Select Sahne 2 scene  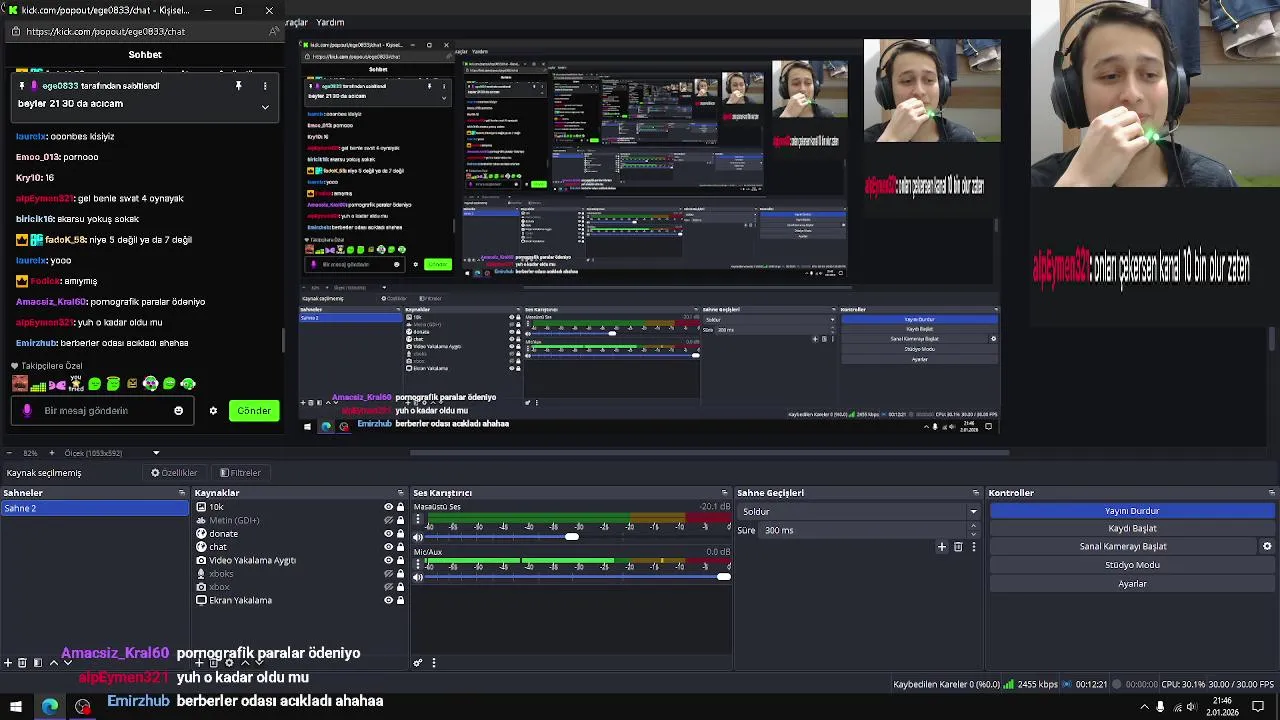(95, 508)
